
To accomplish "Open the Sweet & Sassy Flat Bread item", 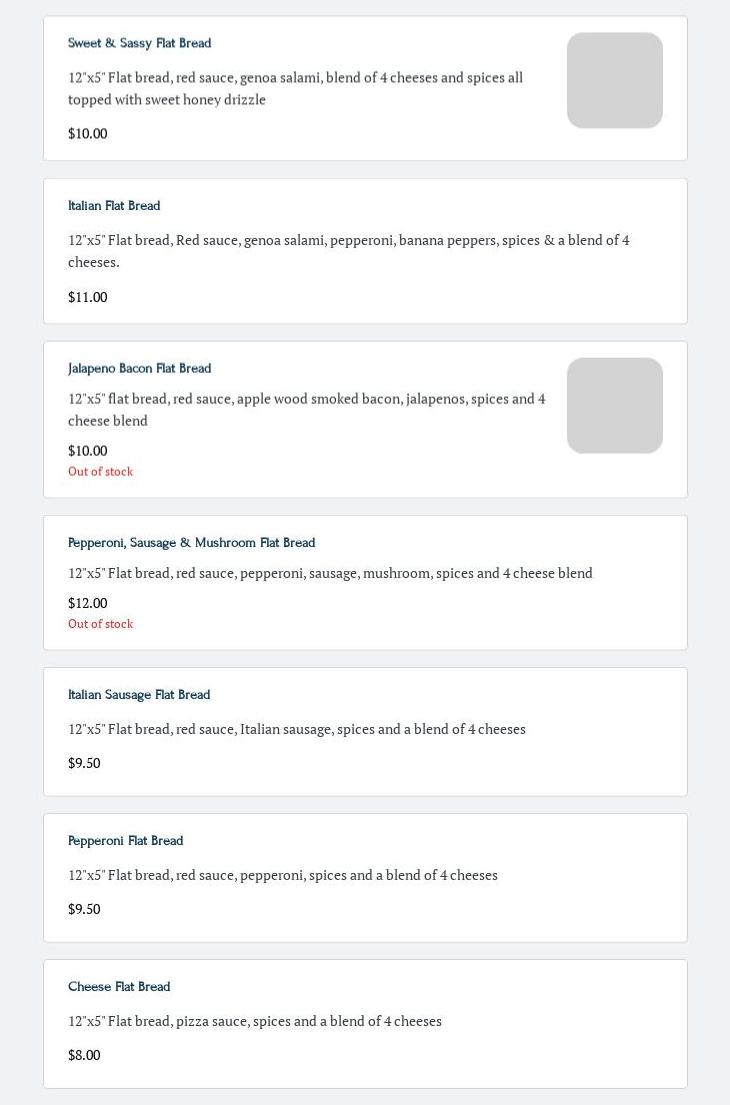I will (x=139, y=43).
